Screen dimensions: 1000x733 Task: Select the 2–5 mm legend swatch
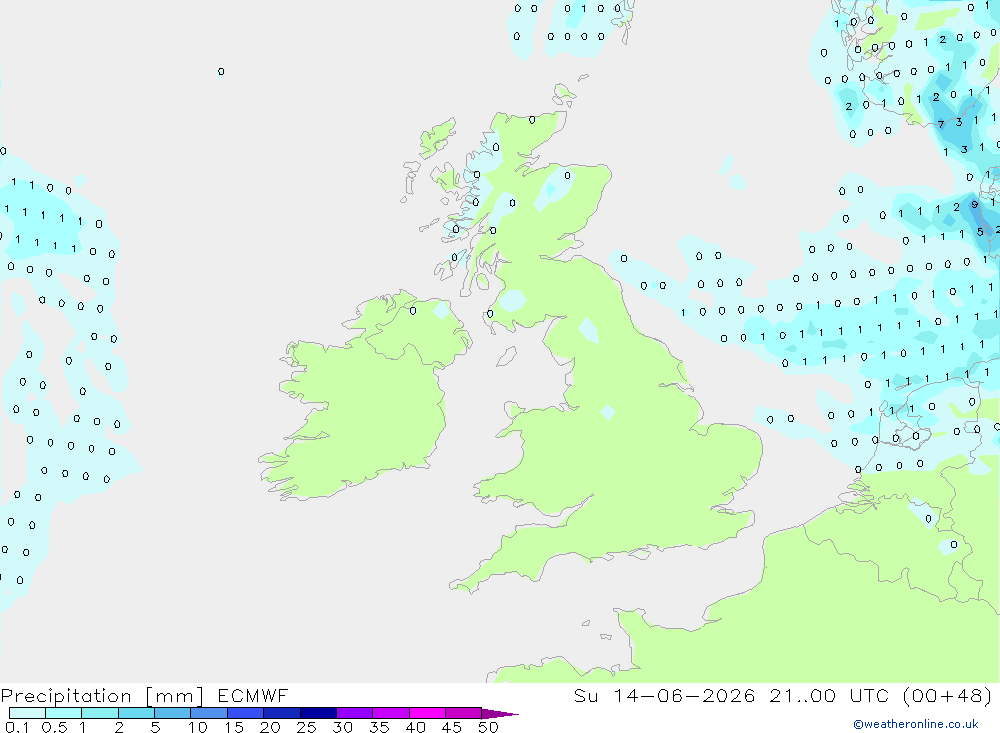click(x=136, y=713)
